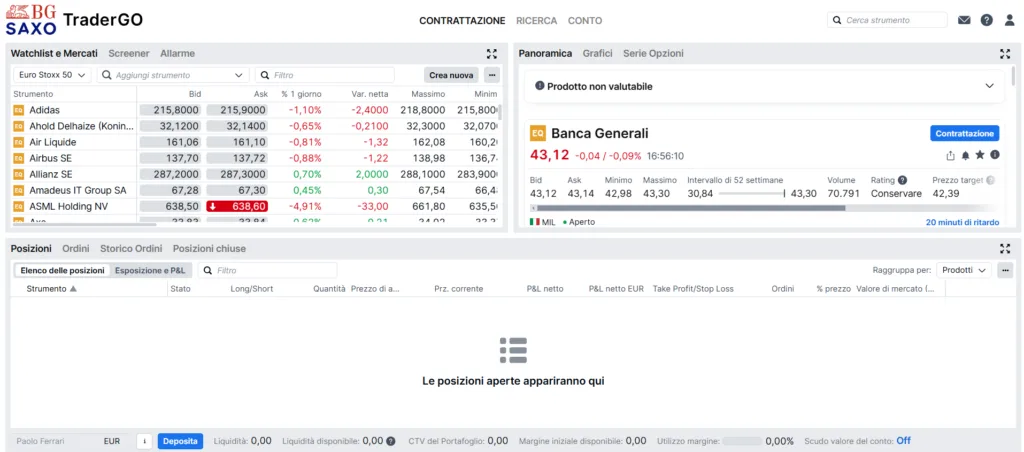This screenshot has height=452, width=1024.
Task: Open the messages envelope icon
Action: [x=964, y=20]
